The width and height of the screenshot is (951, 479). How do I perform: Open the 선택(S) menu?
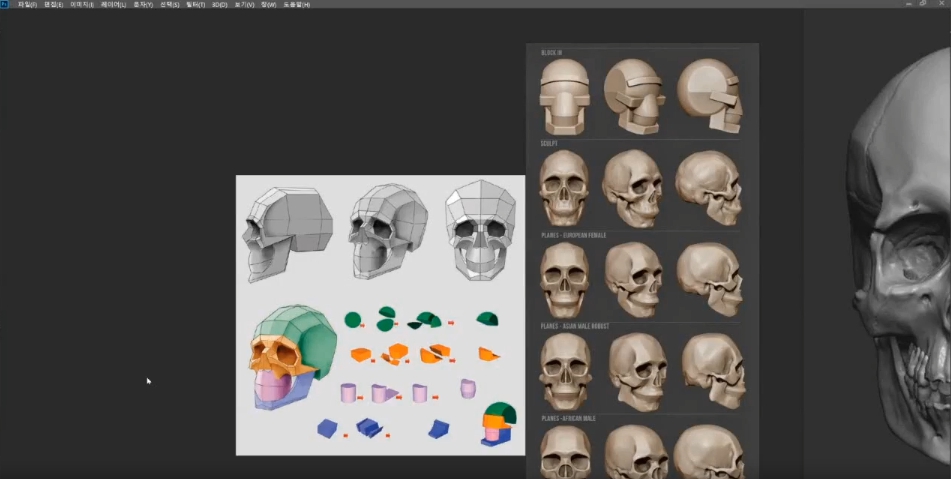point(169,4)
